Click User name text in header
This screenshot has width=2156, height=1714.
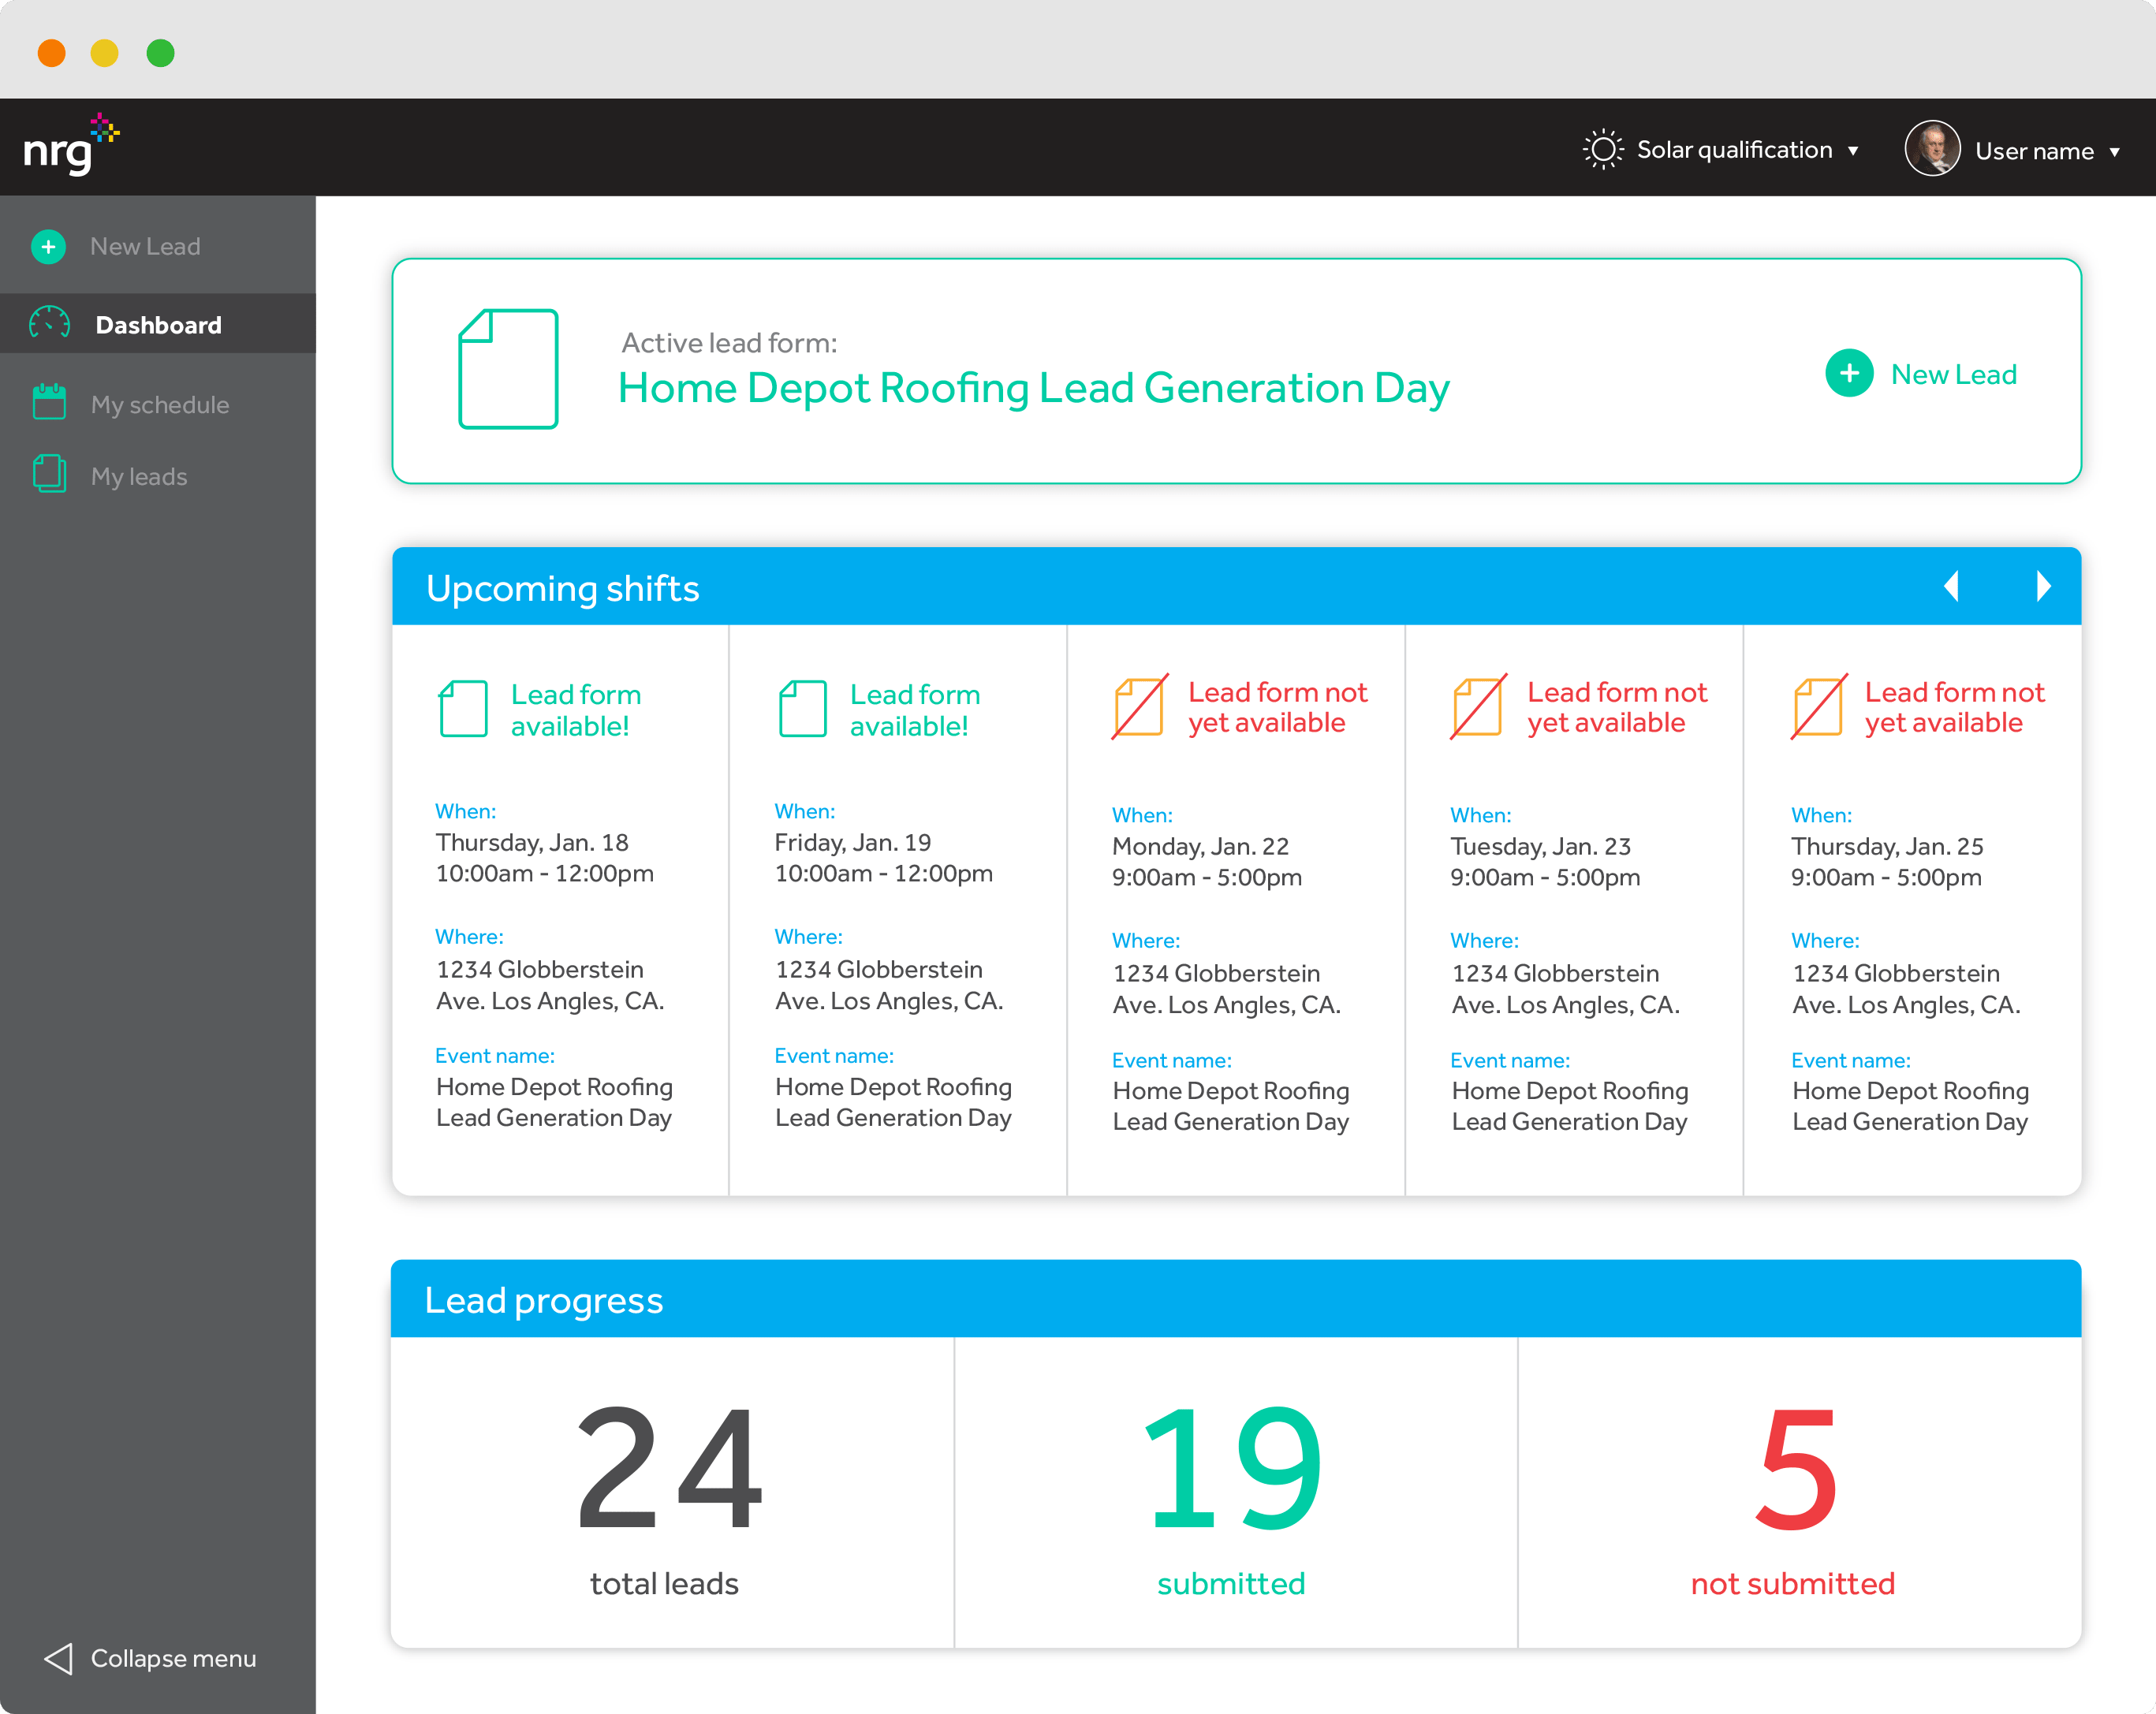point(2034,151)
